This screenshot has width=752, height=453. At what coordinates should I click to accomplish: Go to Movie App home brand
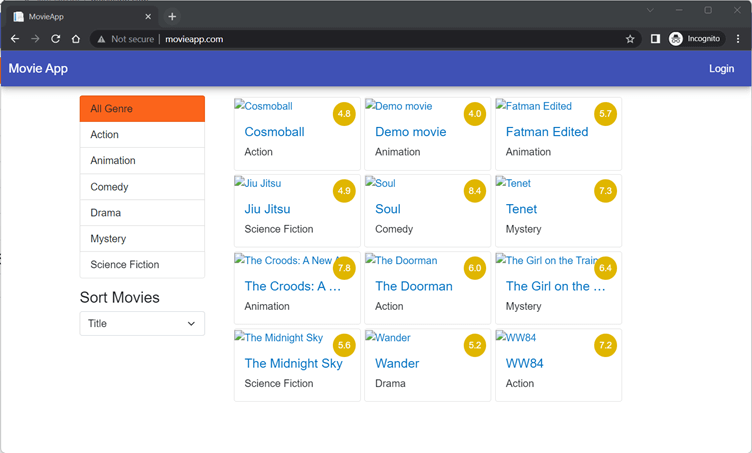(38, 69)
